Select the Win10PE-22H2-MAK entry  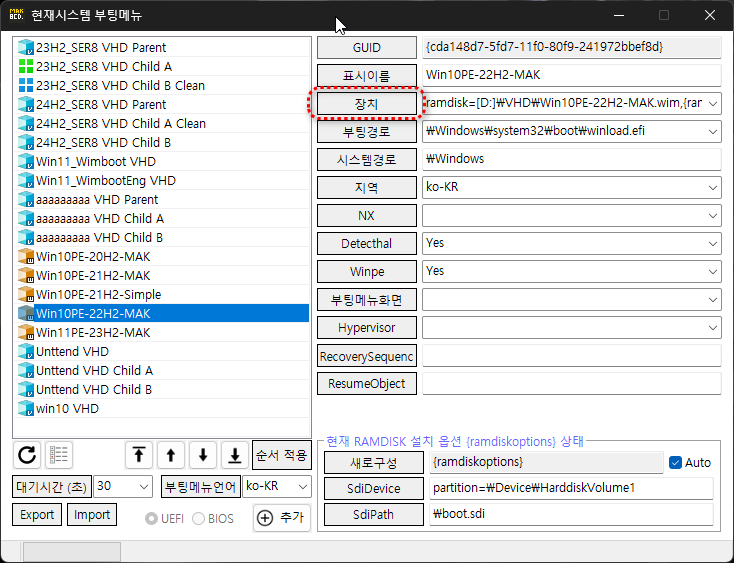tap(162, 314)
